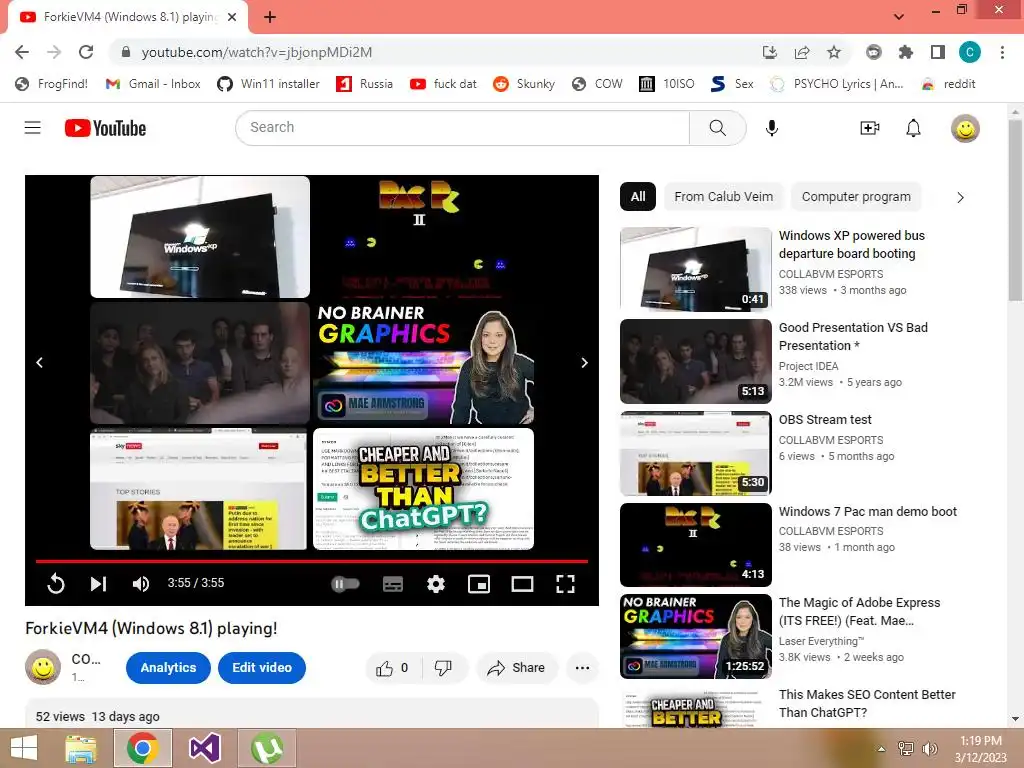Open the Russia bookmark
Viewport: 1024px width, 768px height.
point(364,84)
